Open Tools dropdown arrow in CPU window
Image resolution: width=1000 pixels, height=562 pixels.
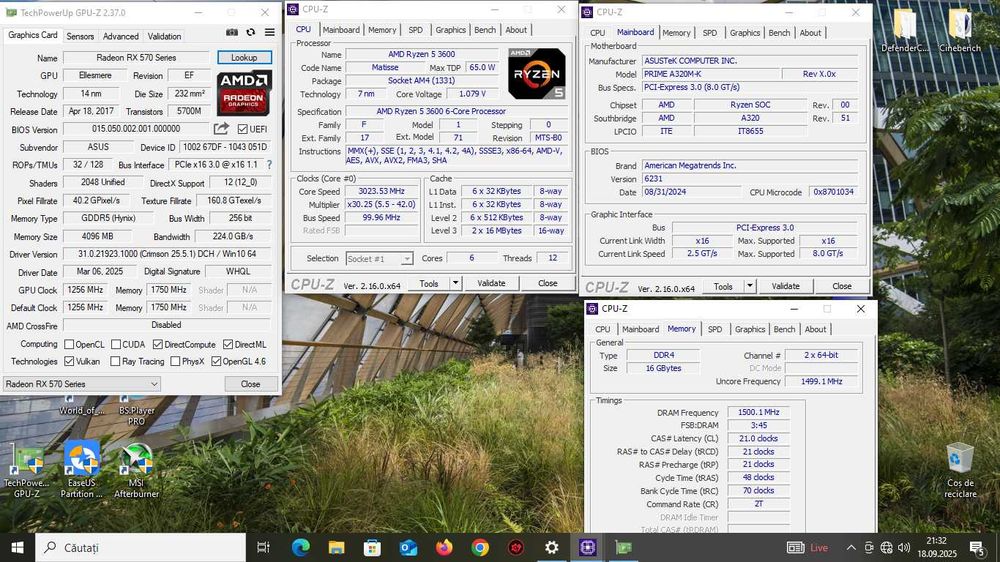click(455, 283)
